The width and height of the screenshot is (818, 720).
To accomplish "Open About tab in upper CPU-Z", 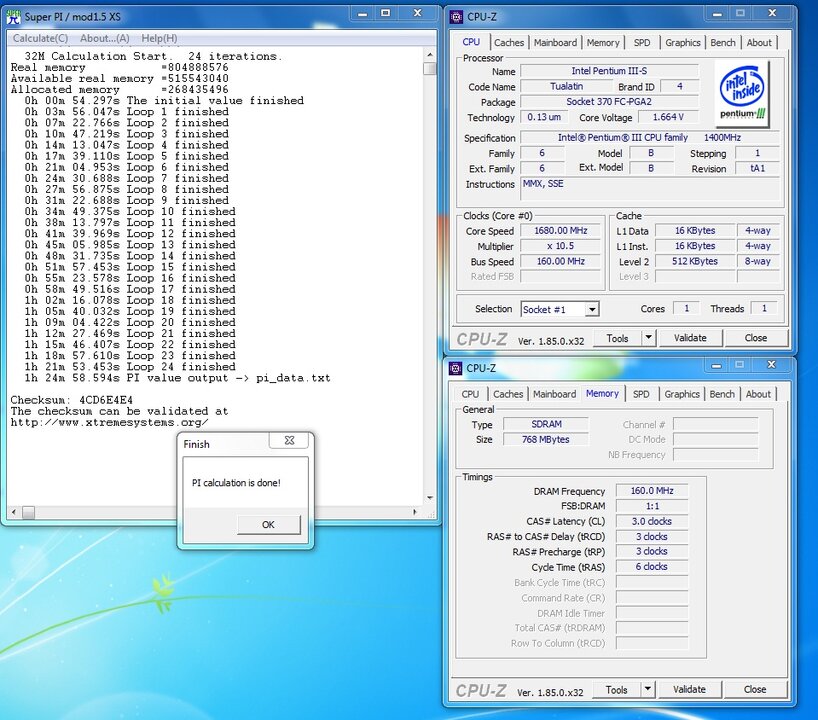I will (x=759, y=43).
